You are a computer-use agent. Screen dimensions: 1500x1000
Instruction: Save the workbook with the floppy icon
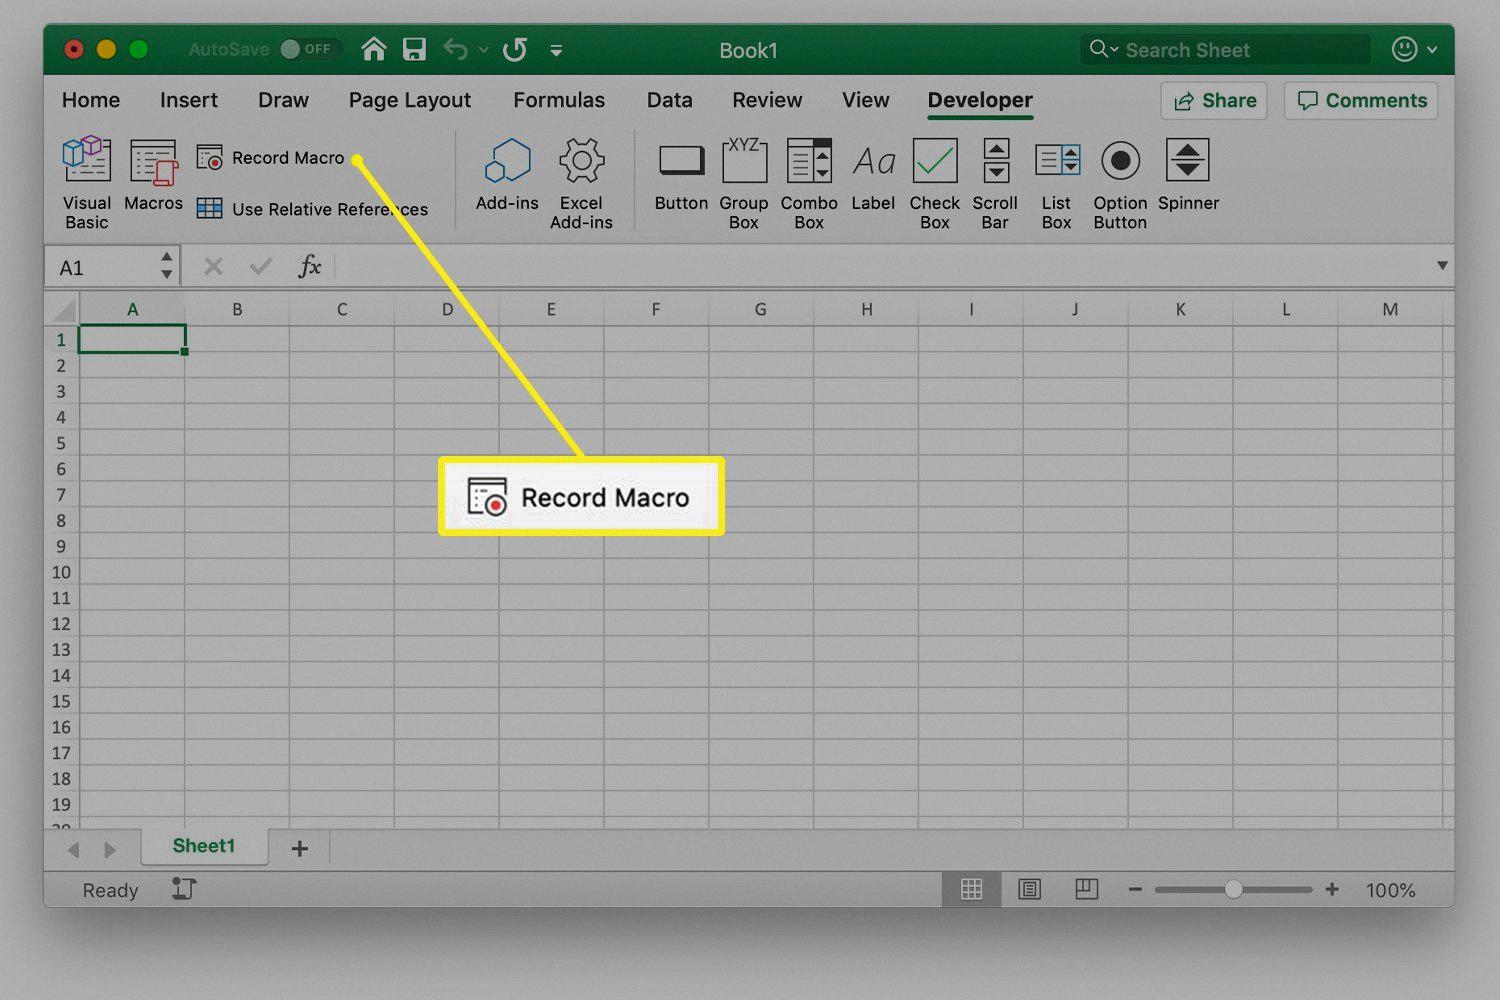[414, 49]
